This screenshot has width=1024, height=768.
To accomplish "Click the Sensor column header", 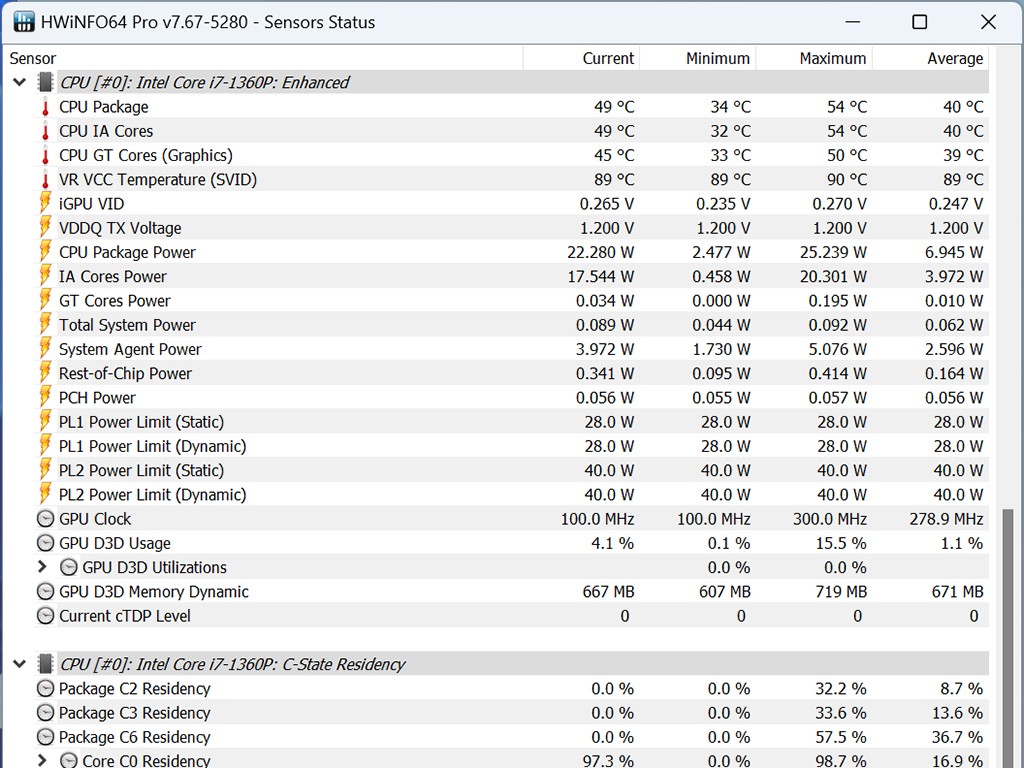I will click(33, 58).
